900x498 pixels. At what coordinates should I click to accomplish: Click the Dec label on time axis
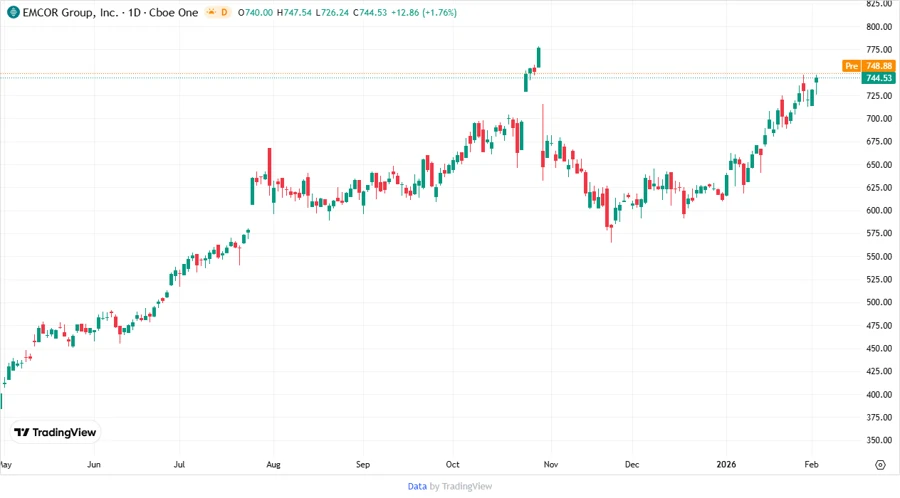point(631,464)
